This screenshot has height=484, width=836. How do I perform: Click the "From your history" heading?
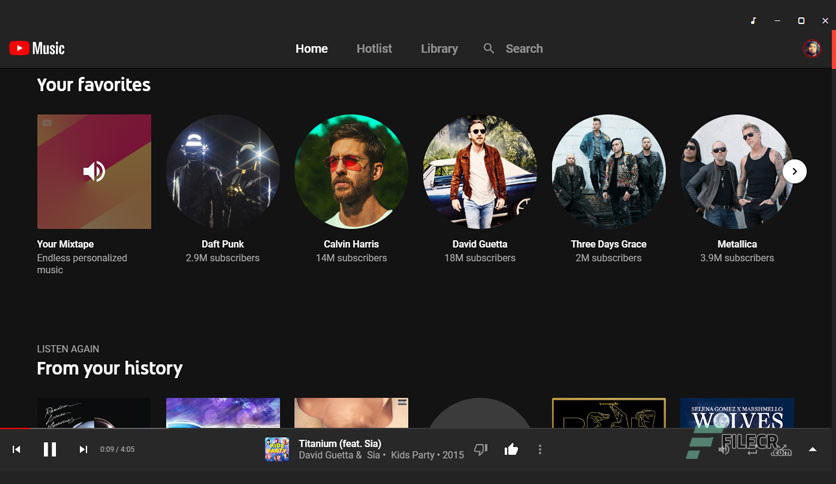click(x=109, y=368)
